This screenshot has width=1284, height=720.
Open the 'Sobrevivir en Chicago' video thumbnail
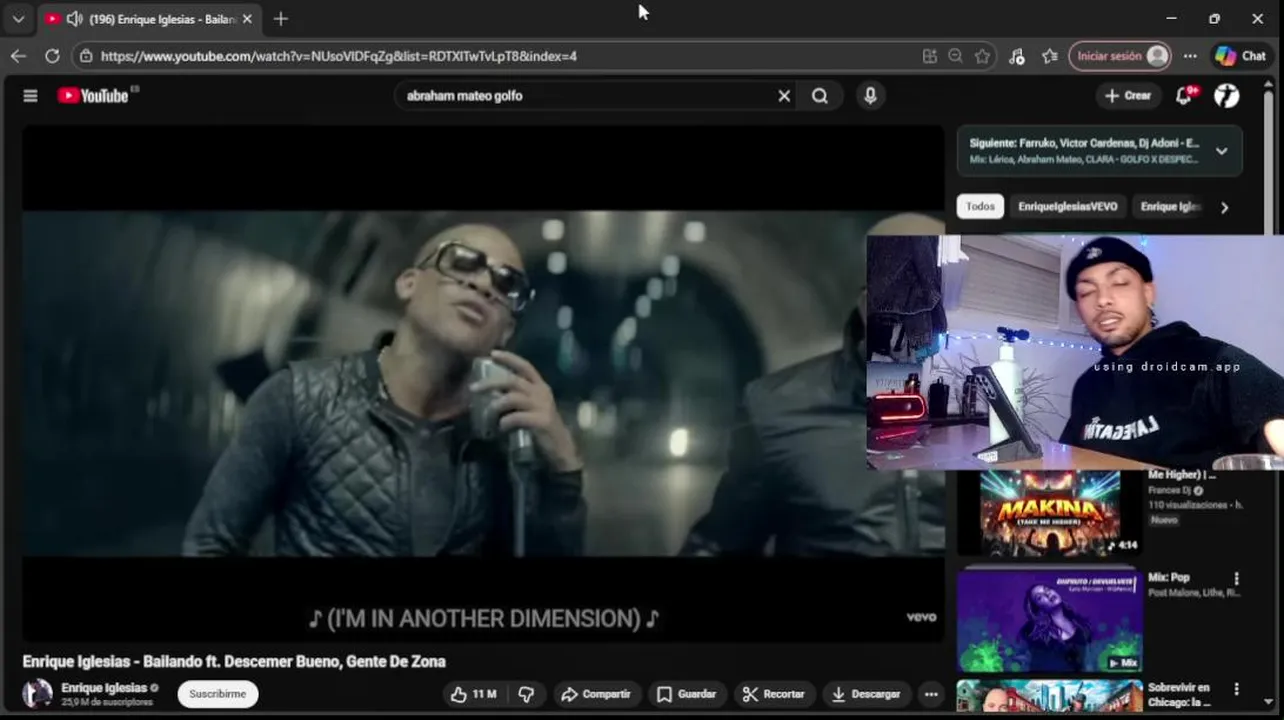tap(1049, 695)
